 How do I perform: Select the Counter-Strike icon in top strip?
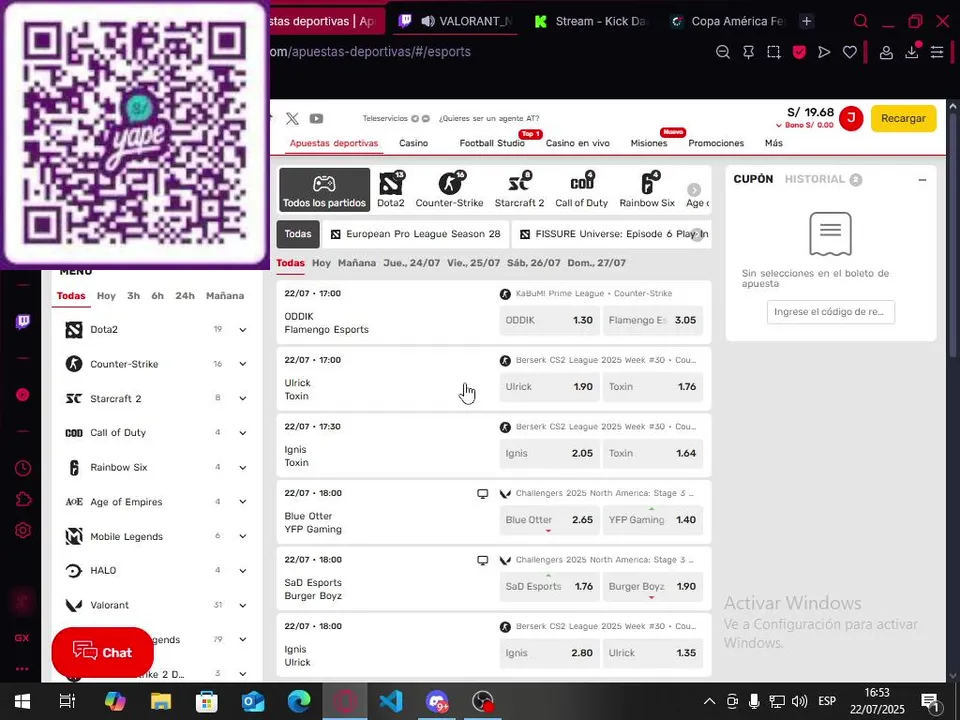(x=449, y=189)
